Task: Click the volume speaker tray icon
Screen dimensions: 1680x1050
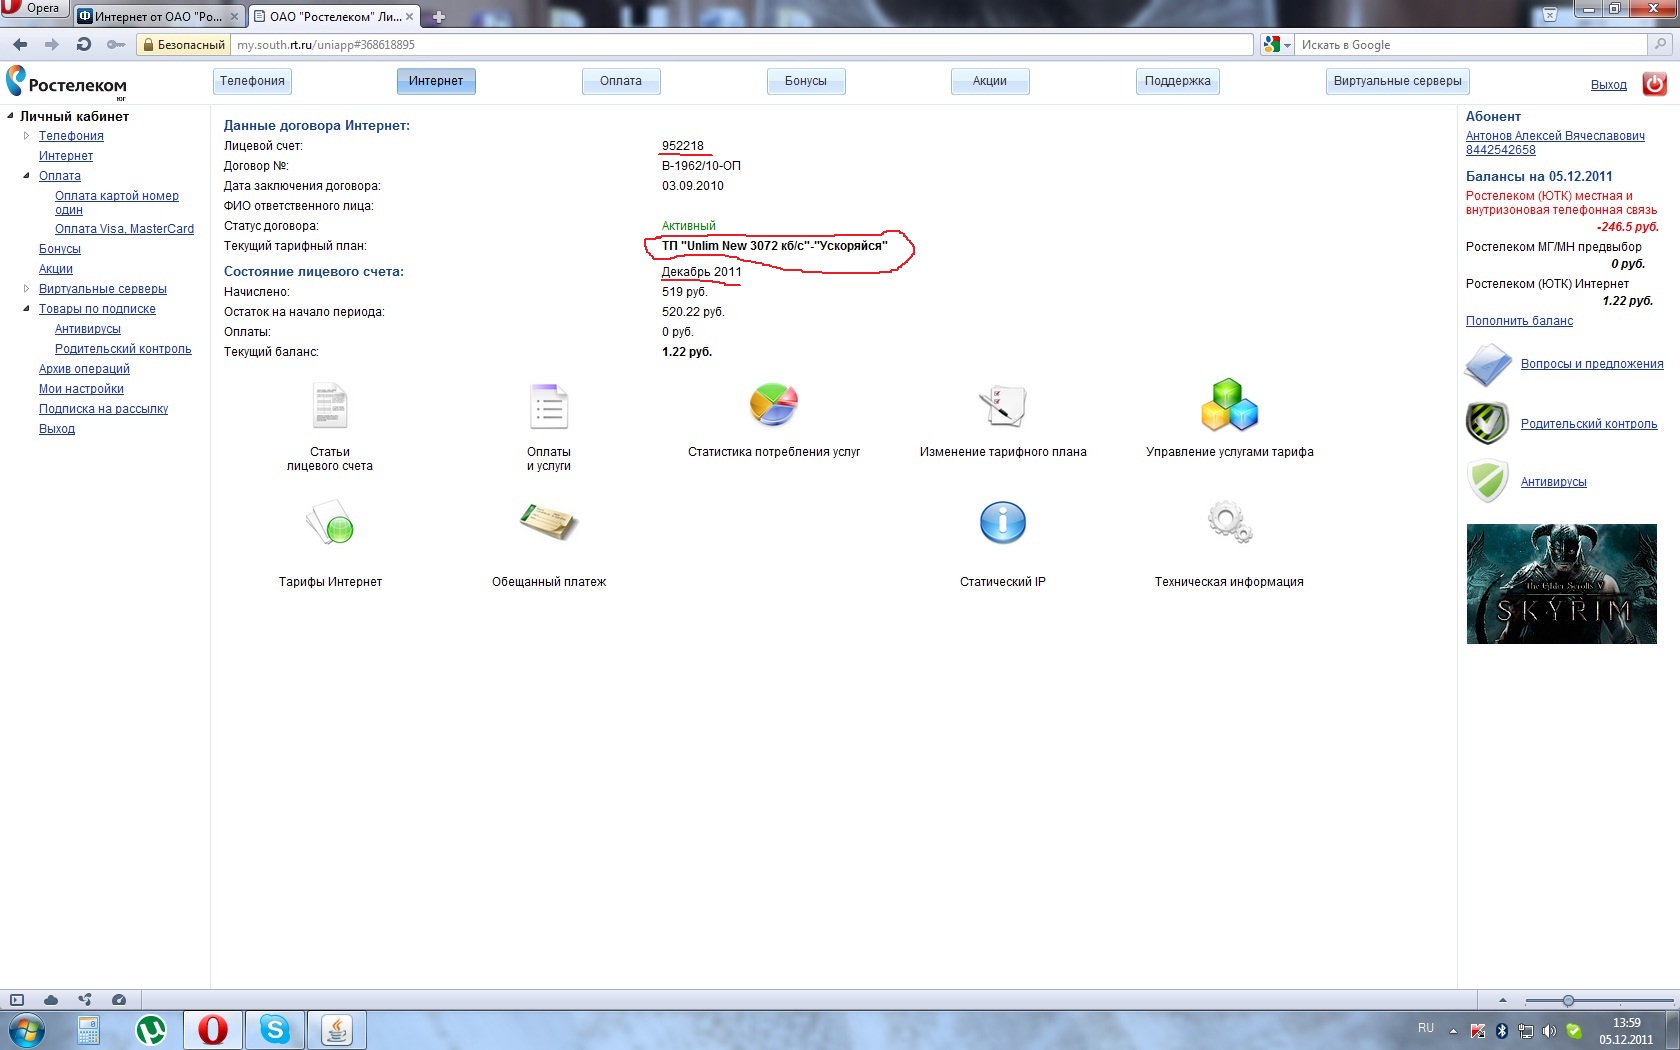Action: tap(1549, 1031)
